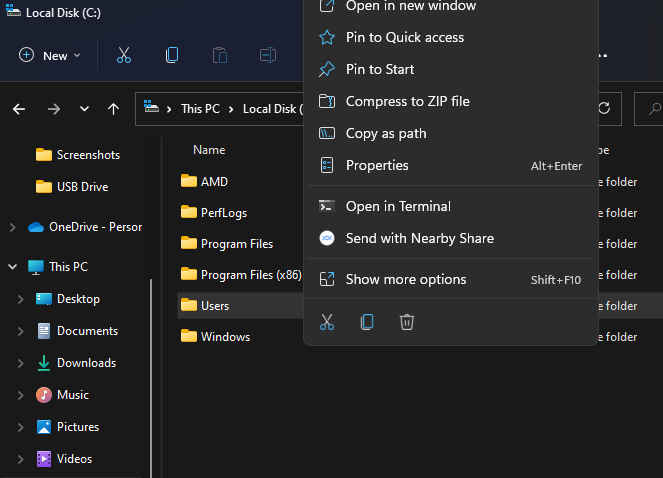Viewport: 663px width, 478px height.
Task: Expand the Desktop tree node
Action: (20, 299)
